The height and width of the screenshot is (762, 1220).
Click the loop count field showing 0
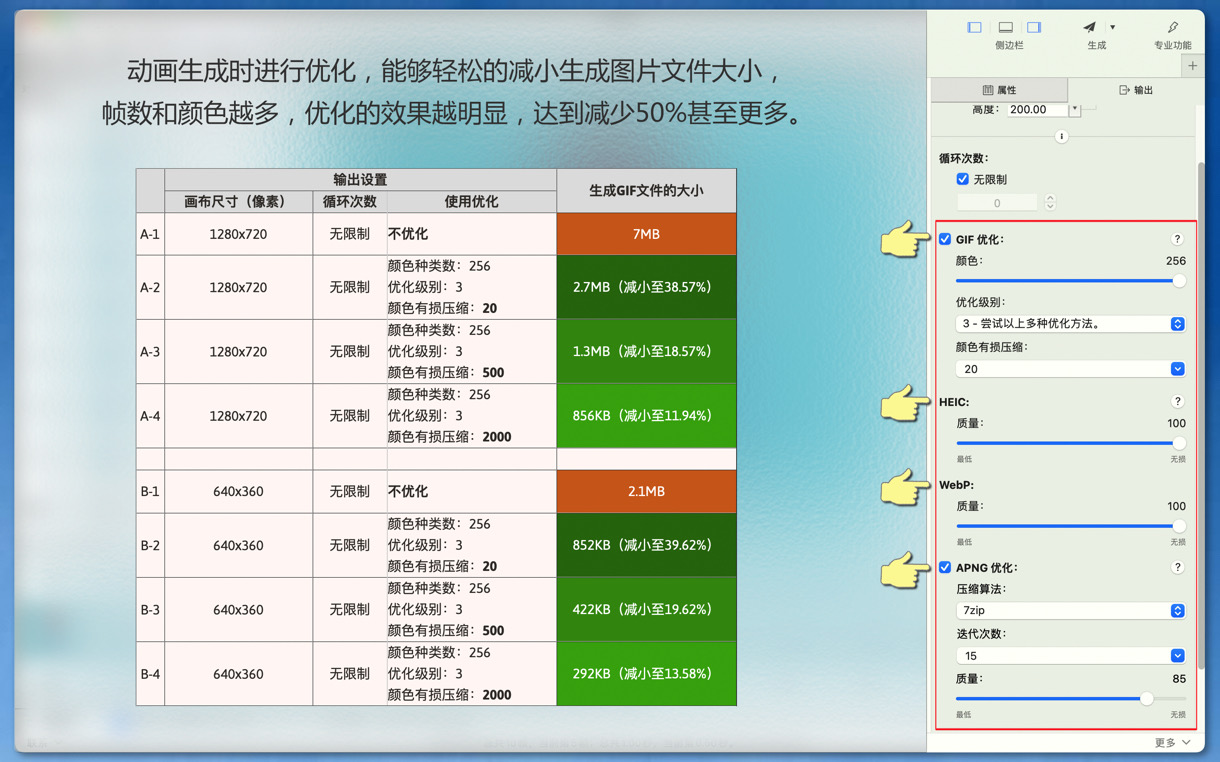(997, 203)
